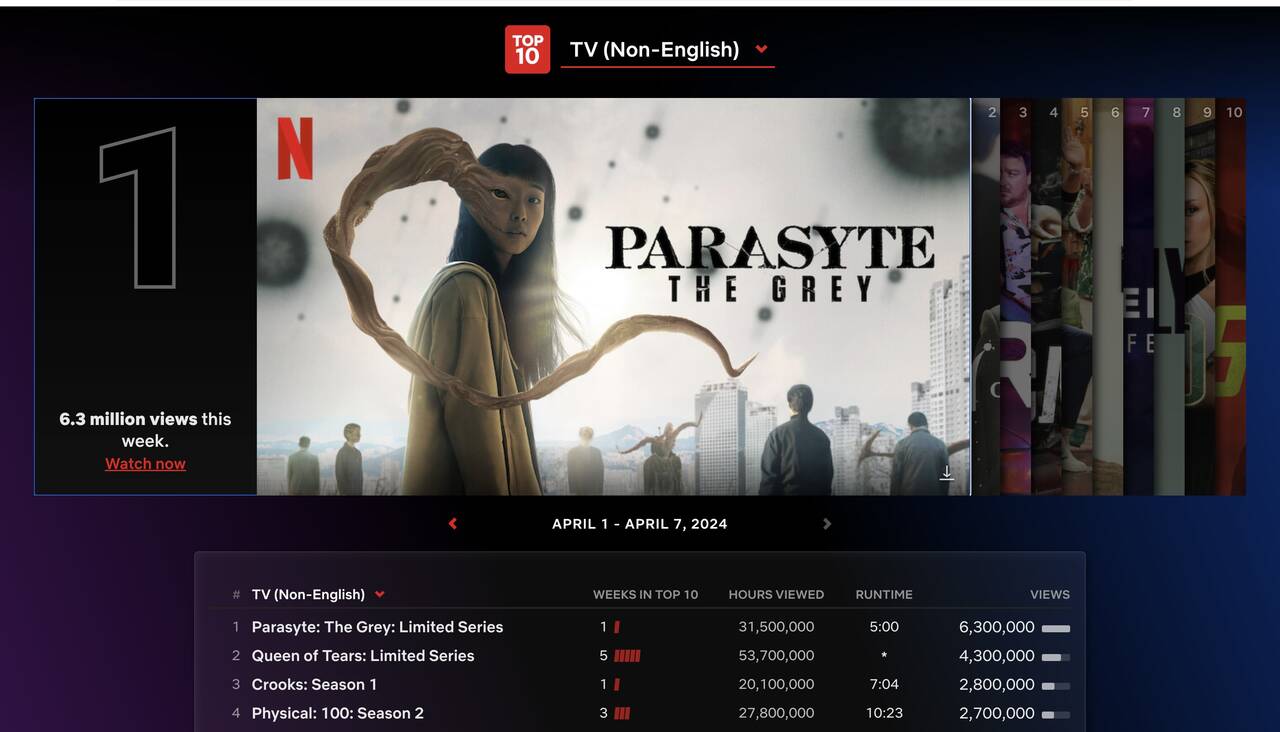Click the 5:00 runtime for Parasyte
Screen dimensions: 1280x732
pyautogui.click(x=884, y=627)
